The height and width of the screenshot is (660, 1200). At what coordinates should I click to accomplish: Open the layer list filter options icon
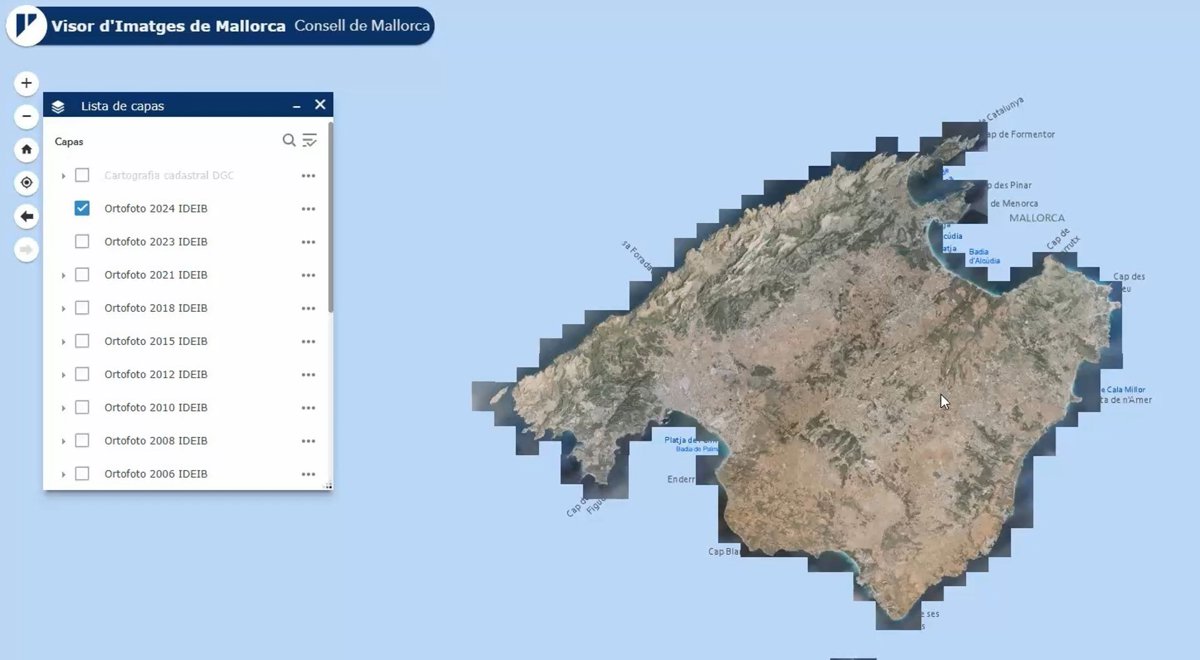(310, 141)
